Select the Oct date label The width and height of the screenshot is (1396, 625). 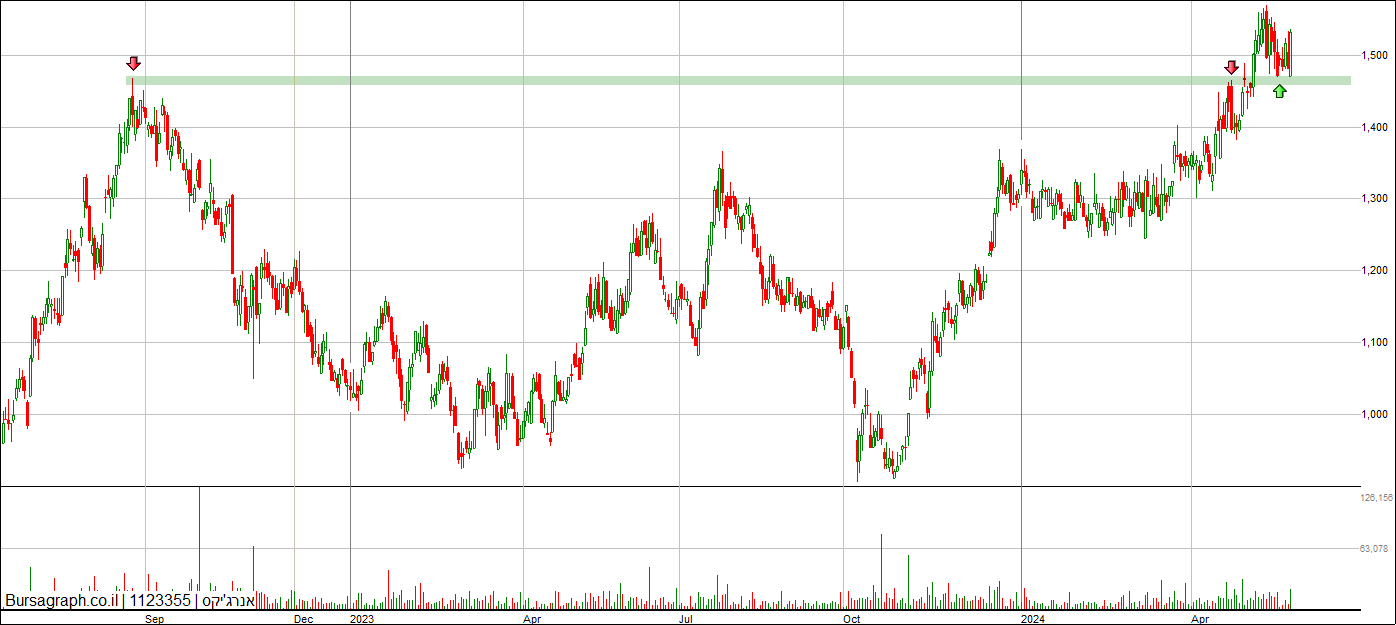[852, 619]
